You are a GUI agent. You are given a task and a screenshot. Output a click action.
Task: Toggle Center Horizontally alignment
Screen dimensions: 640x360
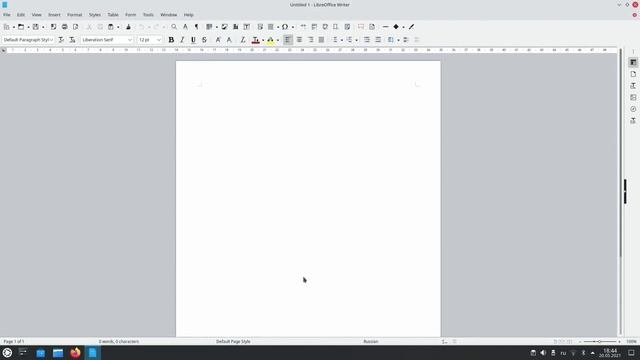(x=299, y=40)
